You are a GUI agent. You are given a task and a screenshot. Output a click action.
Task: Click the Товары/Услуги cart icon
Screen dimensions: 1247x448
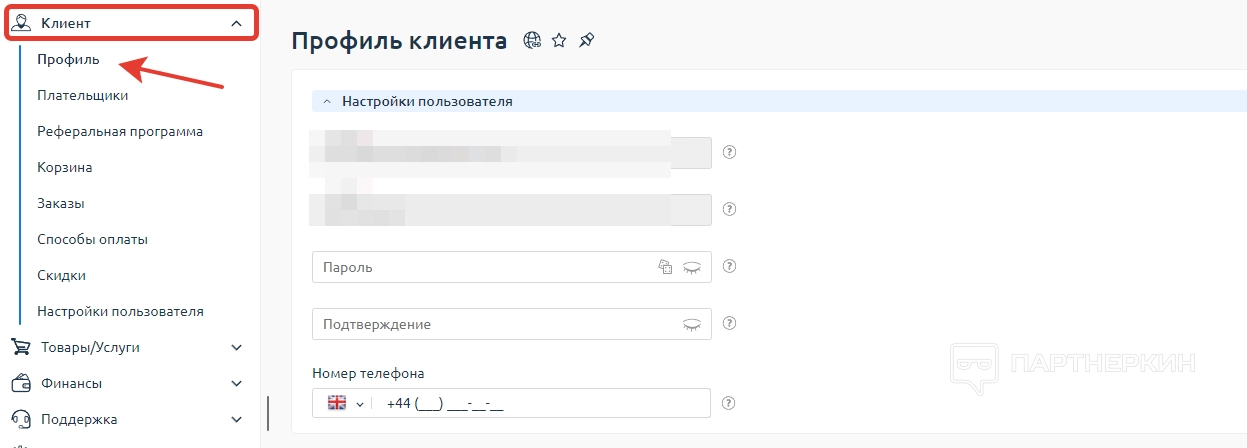point(20,347)
